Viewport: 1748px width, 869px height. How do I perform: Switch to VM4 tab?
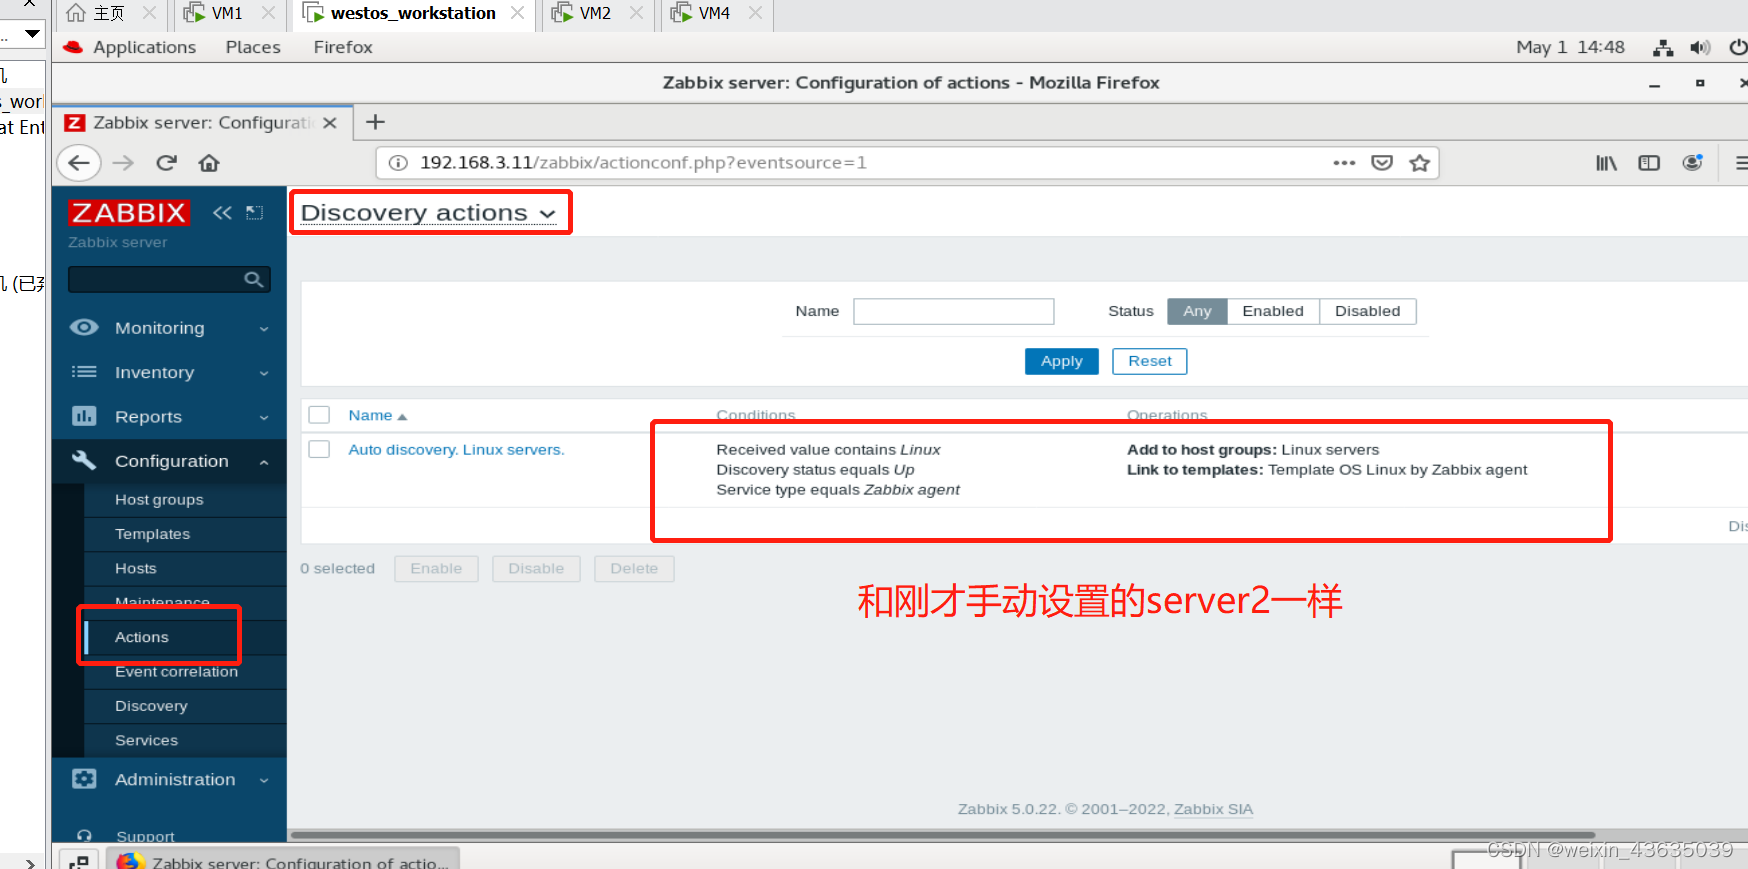point(714,13)
